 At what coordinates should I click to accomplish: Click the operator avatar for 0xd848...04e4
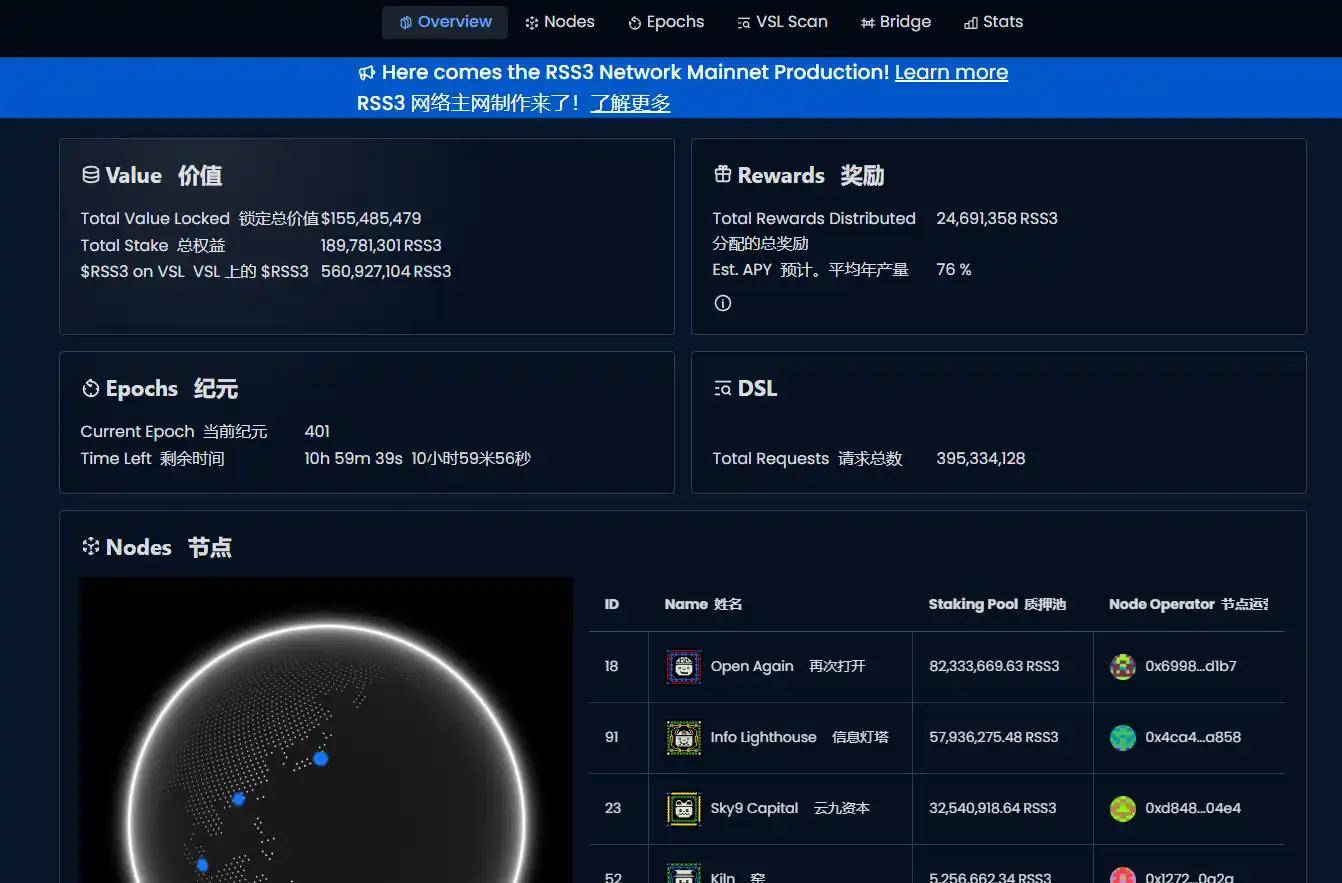(1123, 809)
